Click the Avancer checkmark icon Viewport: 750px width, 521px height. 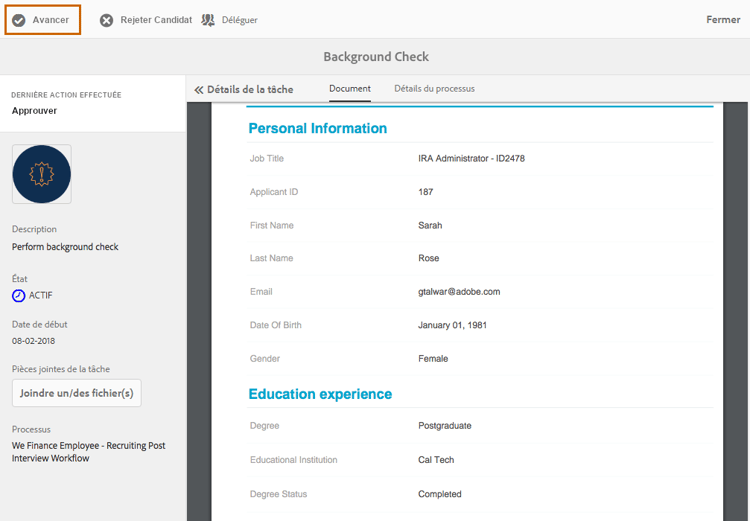coord(19,20)
